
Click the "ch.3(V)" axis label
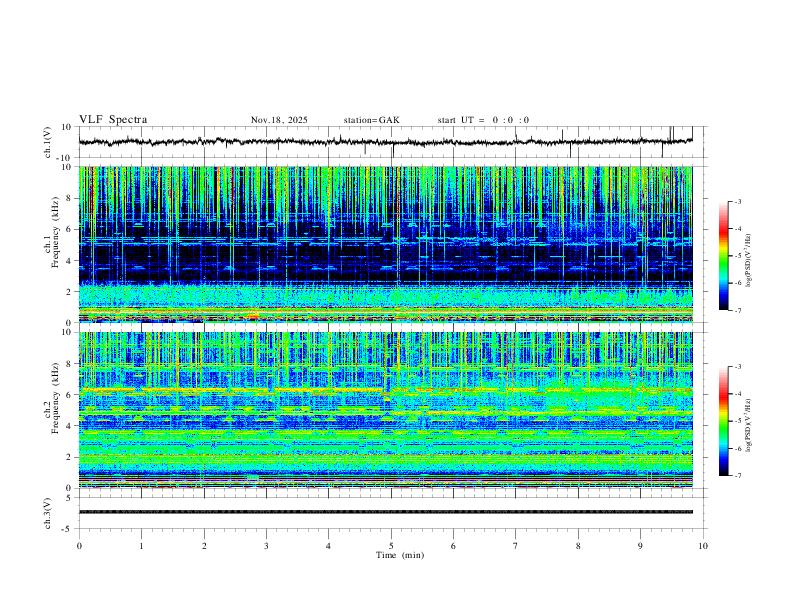[48, 514]
